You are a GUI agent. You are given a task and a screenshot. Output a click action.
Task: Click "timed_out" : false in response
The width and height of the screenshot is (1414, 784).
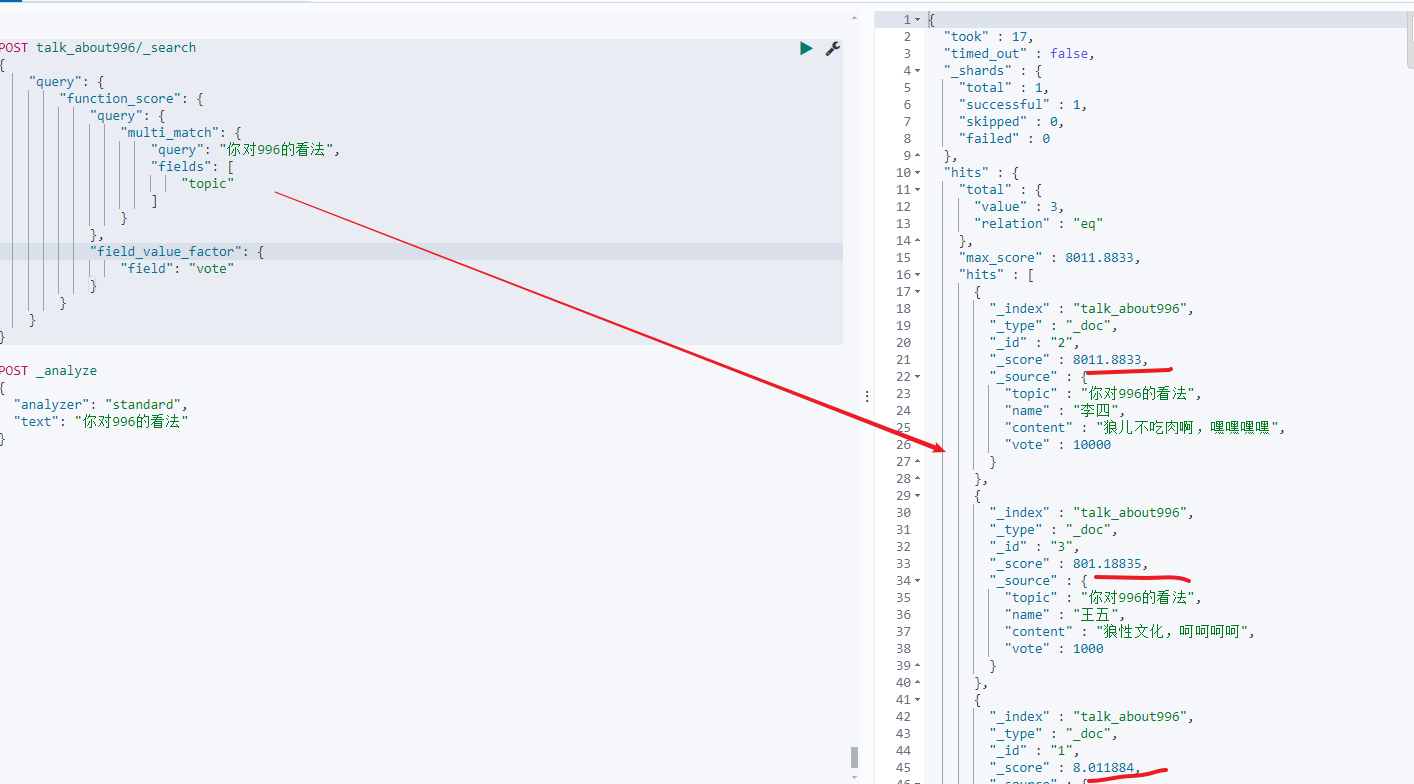pyautogui.click(x=1019, y=54)
